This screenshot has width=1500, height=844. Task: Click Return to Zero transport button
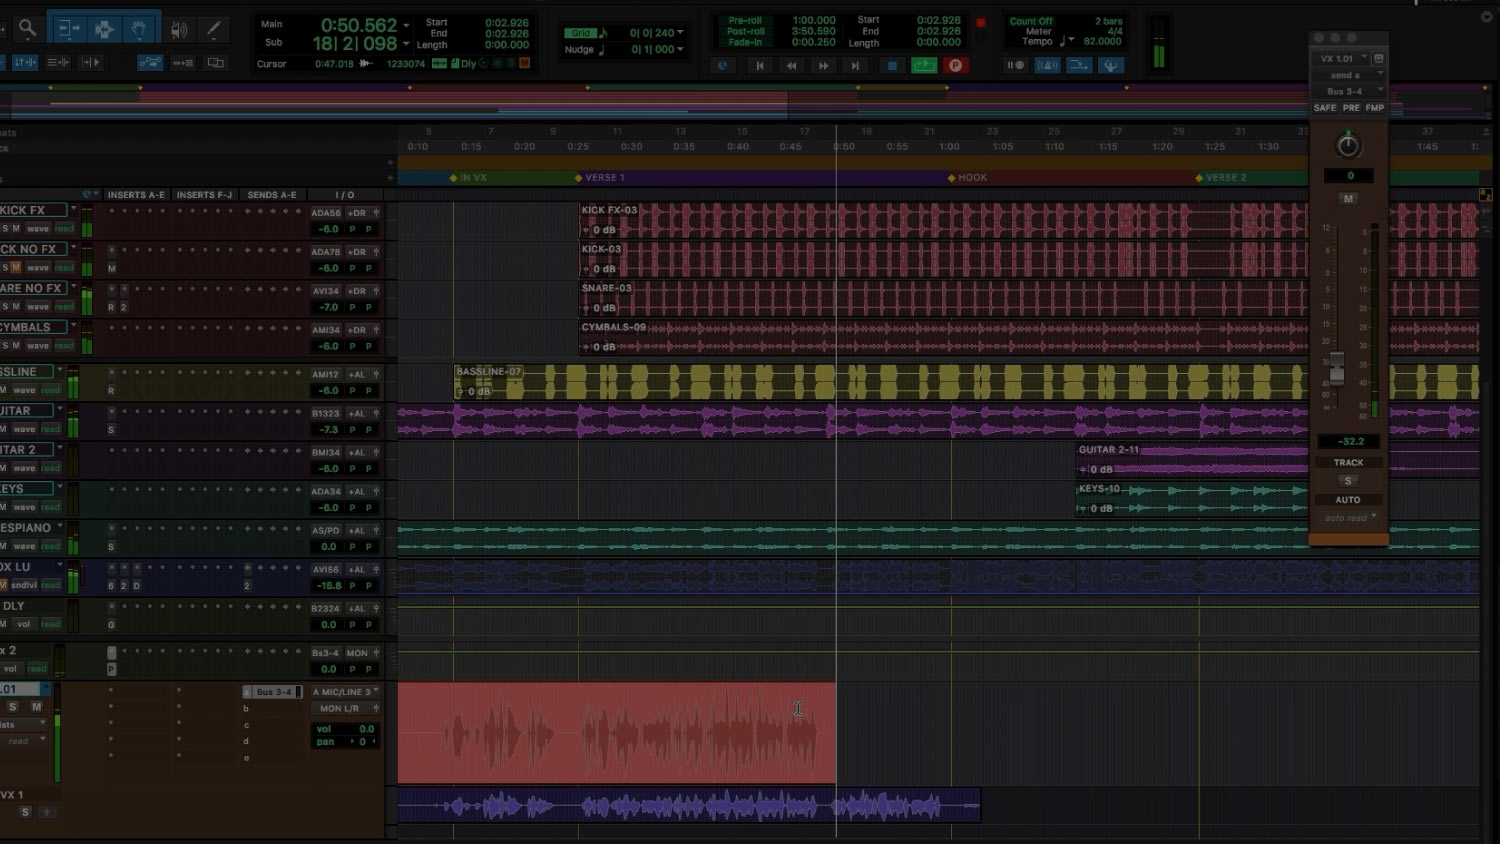pyautogui.click(x=760, y=66)
